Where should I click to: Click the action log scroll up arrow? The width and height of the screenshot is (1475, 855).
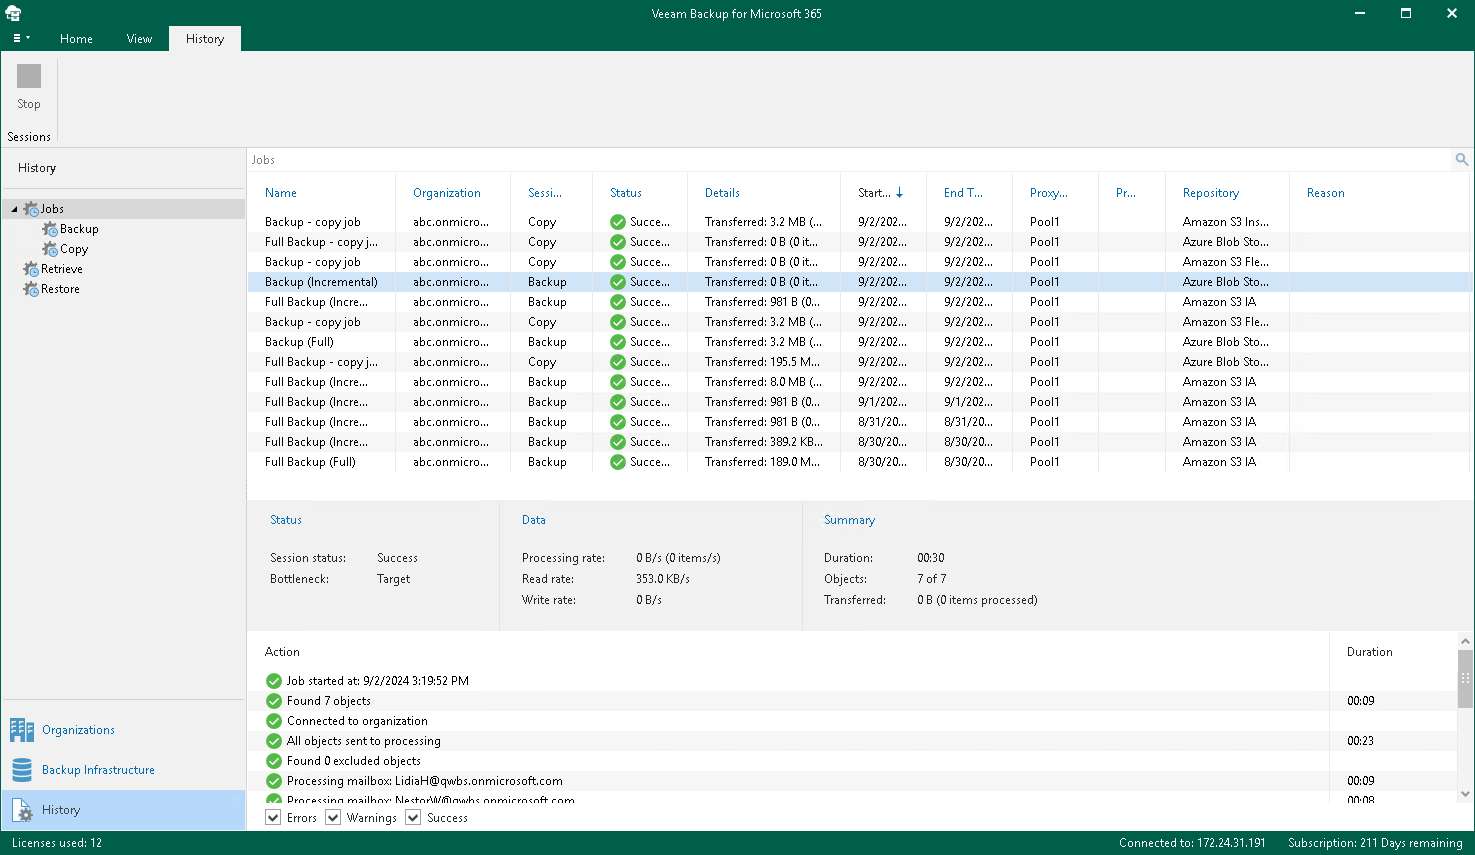pyautogui.click(x=1466, y=641)
